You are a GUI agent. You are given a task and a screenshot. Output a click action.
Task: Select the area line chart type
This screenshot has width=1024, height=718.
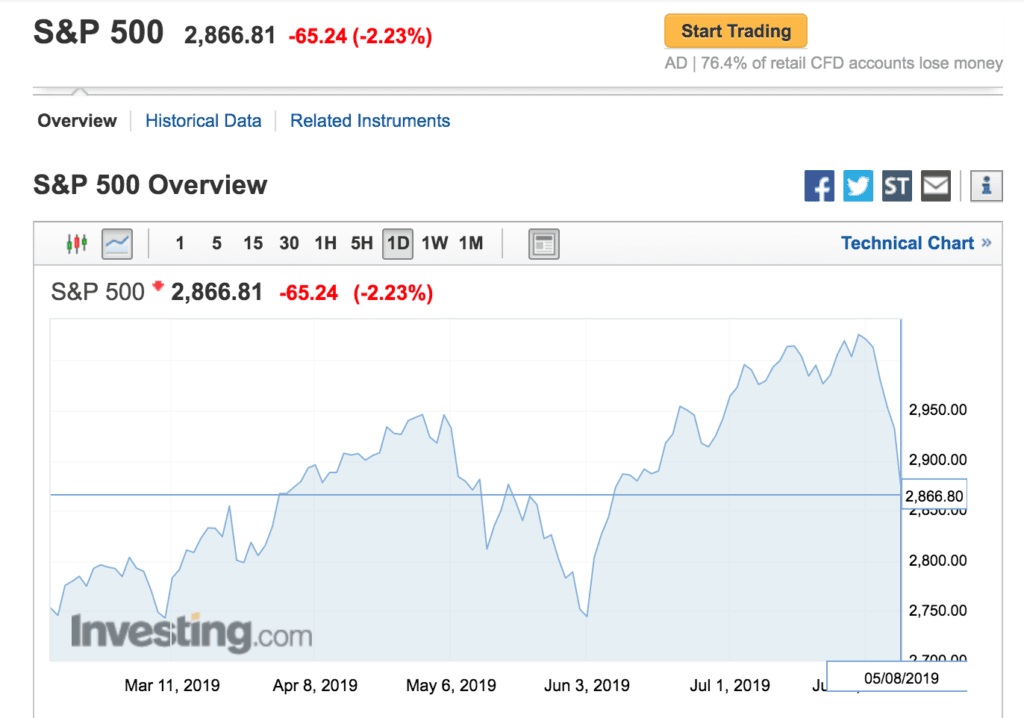point(118,244)
